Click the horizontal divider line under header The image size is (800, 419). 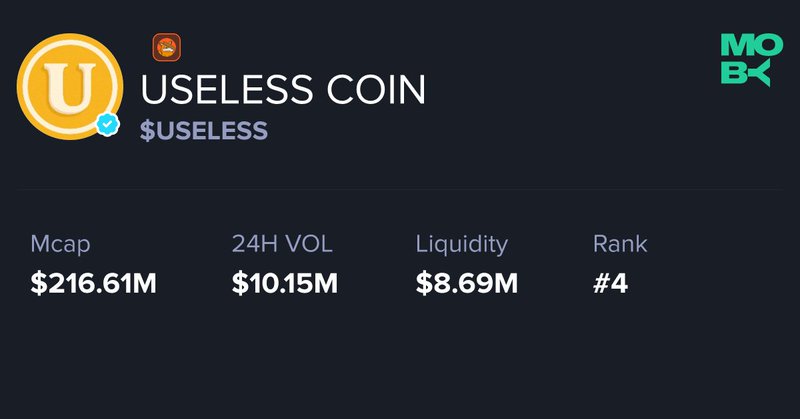tap(400, 189)
